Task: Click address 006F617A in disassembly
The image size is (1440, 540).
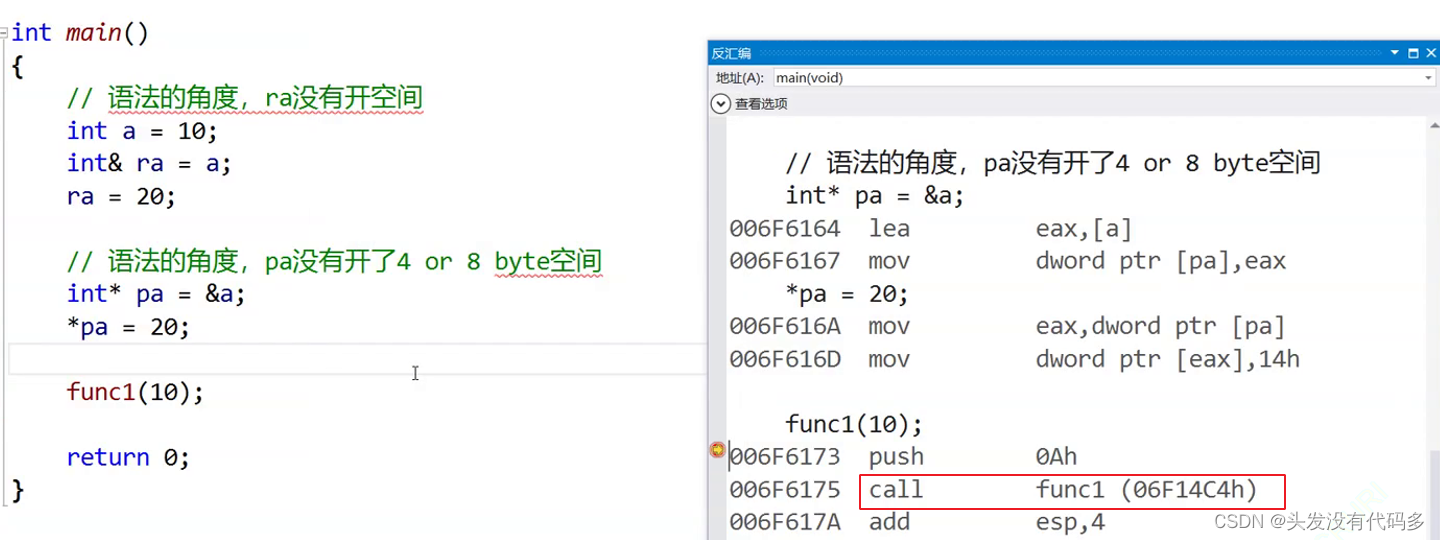Action: (x=785, y=522)
